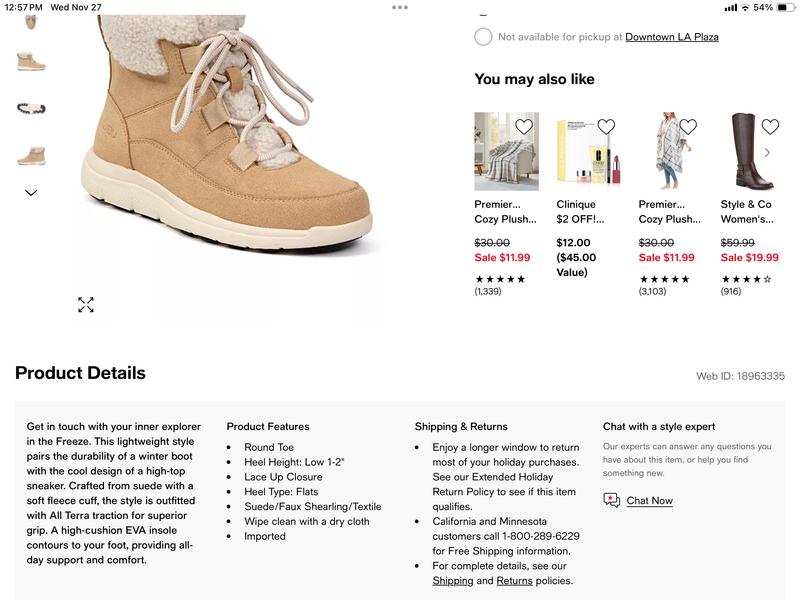Image resolution: width=800 pixels, height=600 pixels.
Task: Select the store pickup radio button
Action: pyautogui.click(x=483, y=37)
